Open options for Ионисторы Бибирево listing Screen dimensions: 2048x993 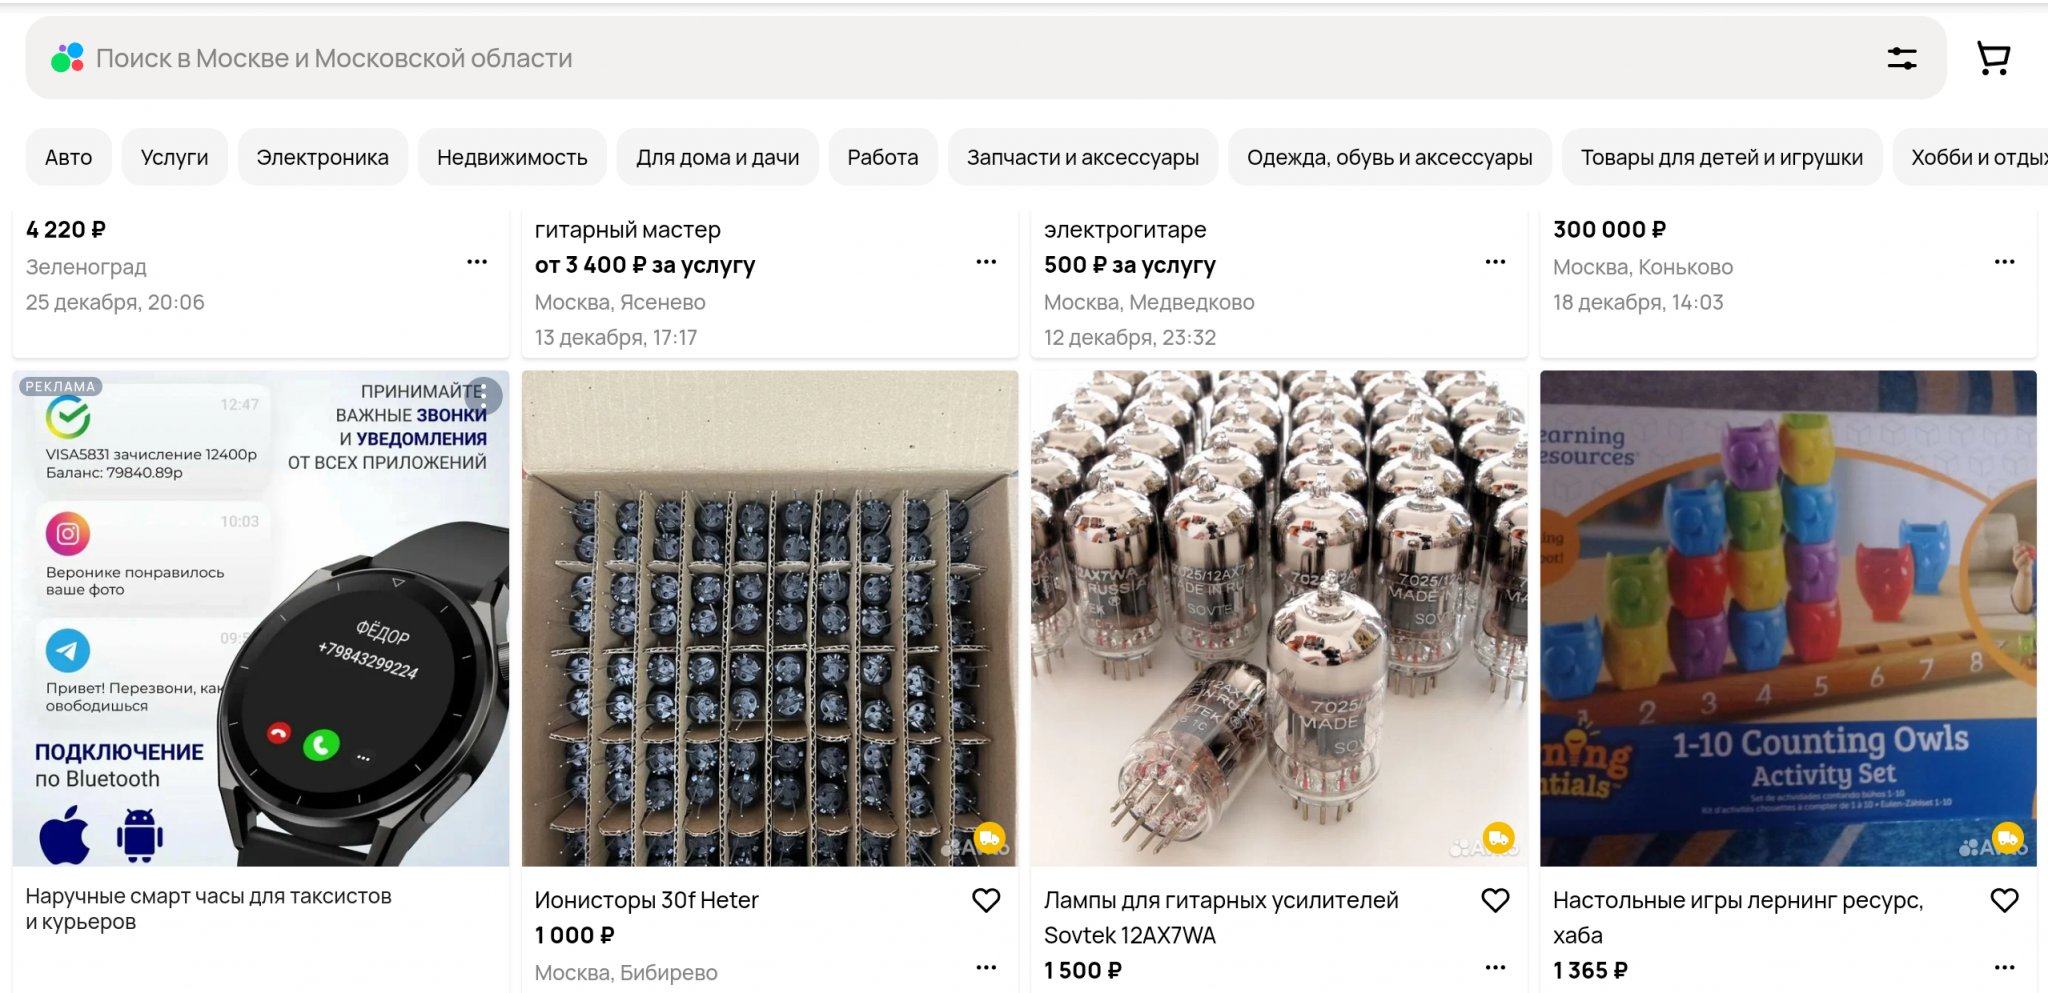(x=986, y=967)
